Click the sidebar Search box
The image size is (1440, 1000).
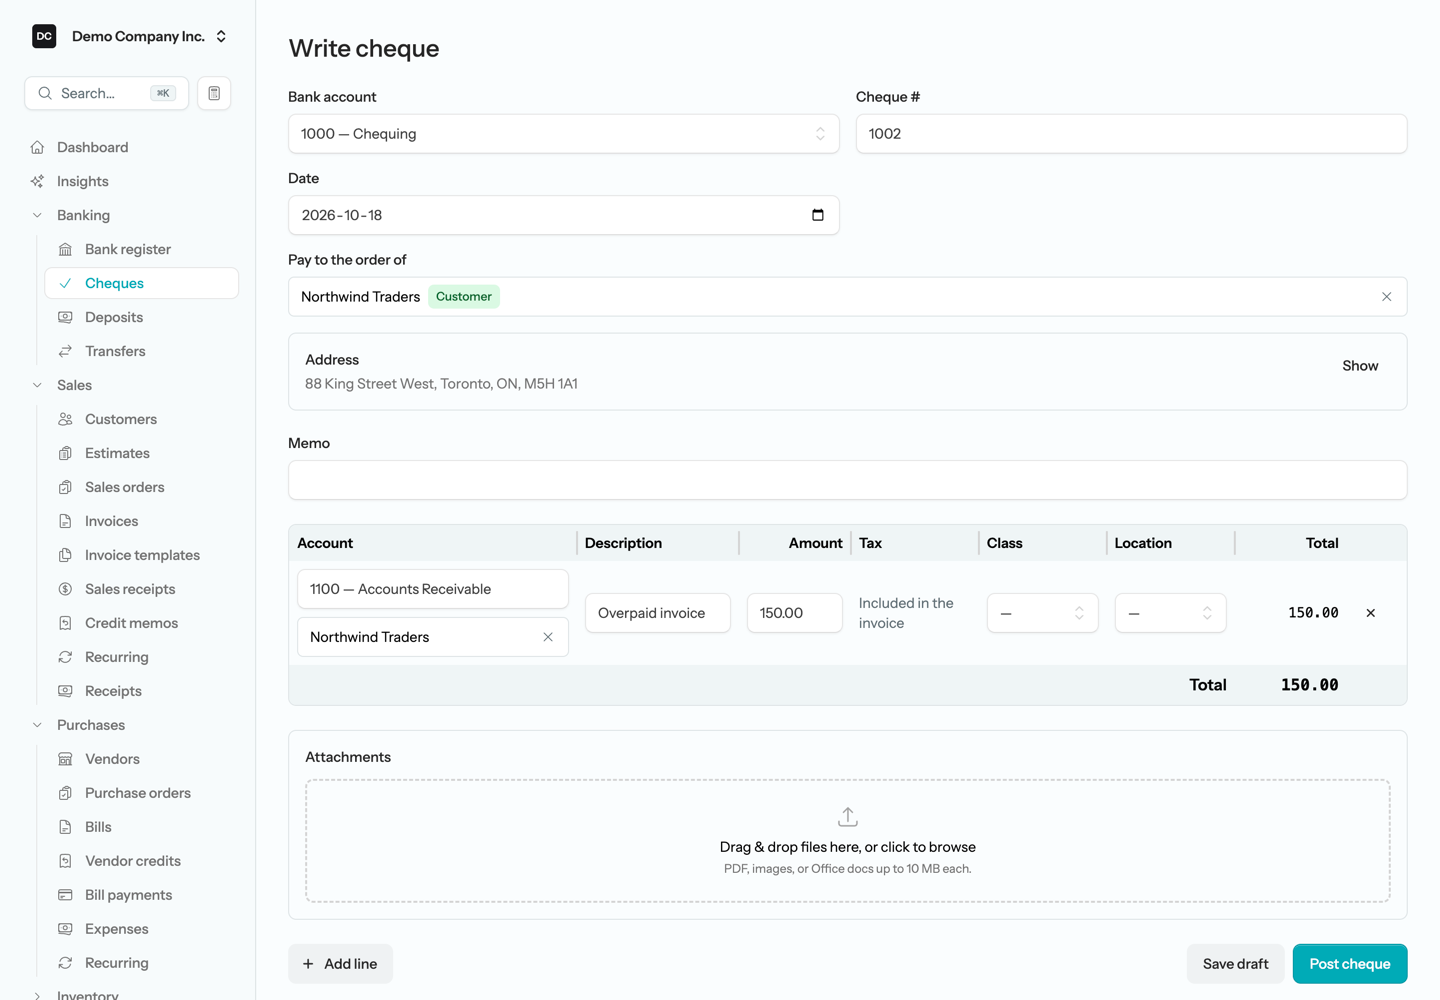click(107, 93)
